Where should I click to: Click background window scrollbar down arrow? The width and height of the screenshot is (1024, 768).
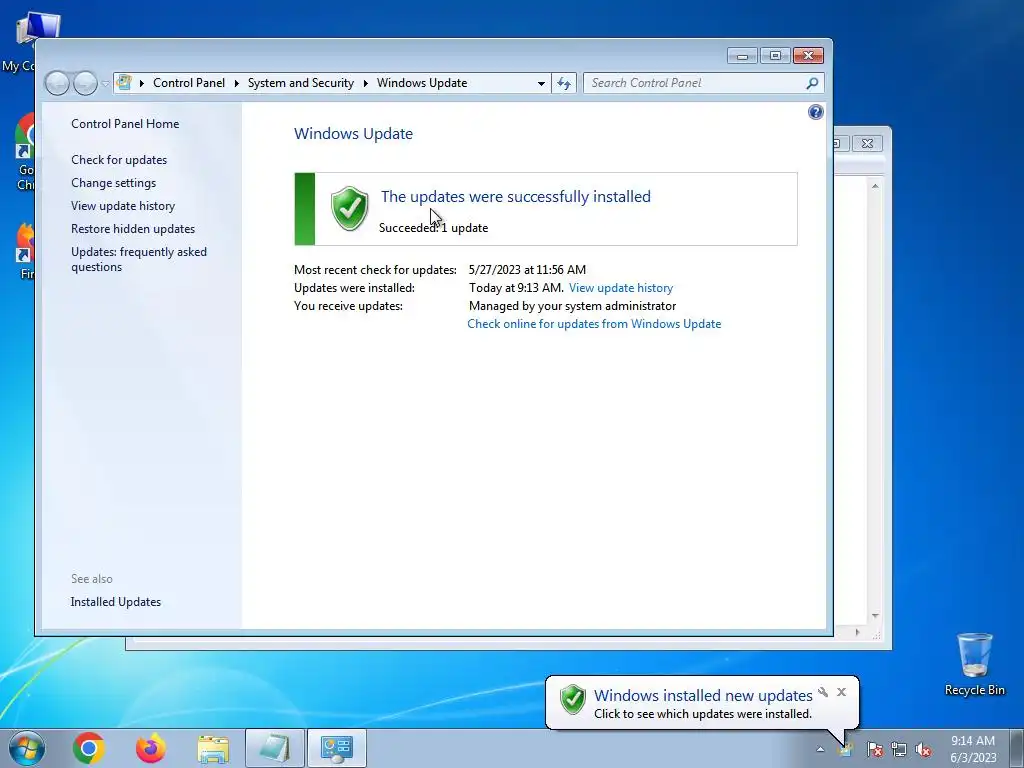(x=875, y=616)
